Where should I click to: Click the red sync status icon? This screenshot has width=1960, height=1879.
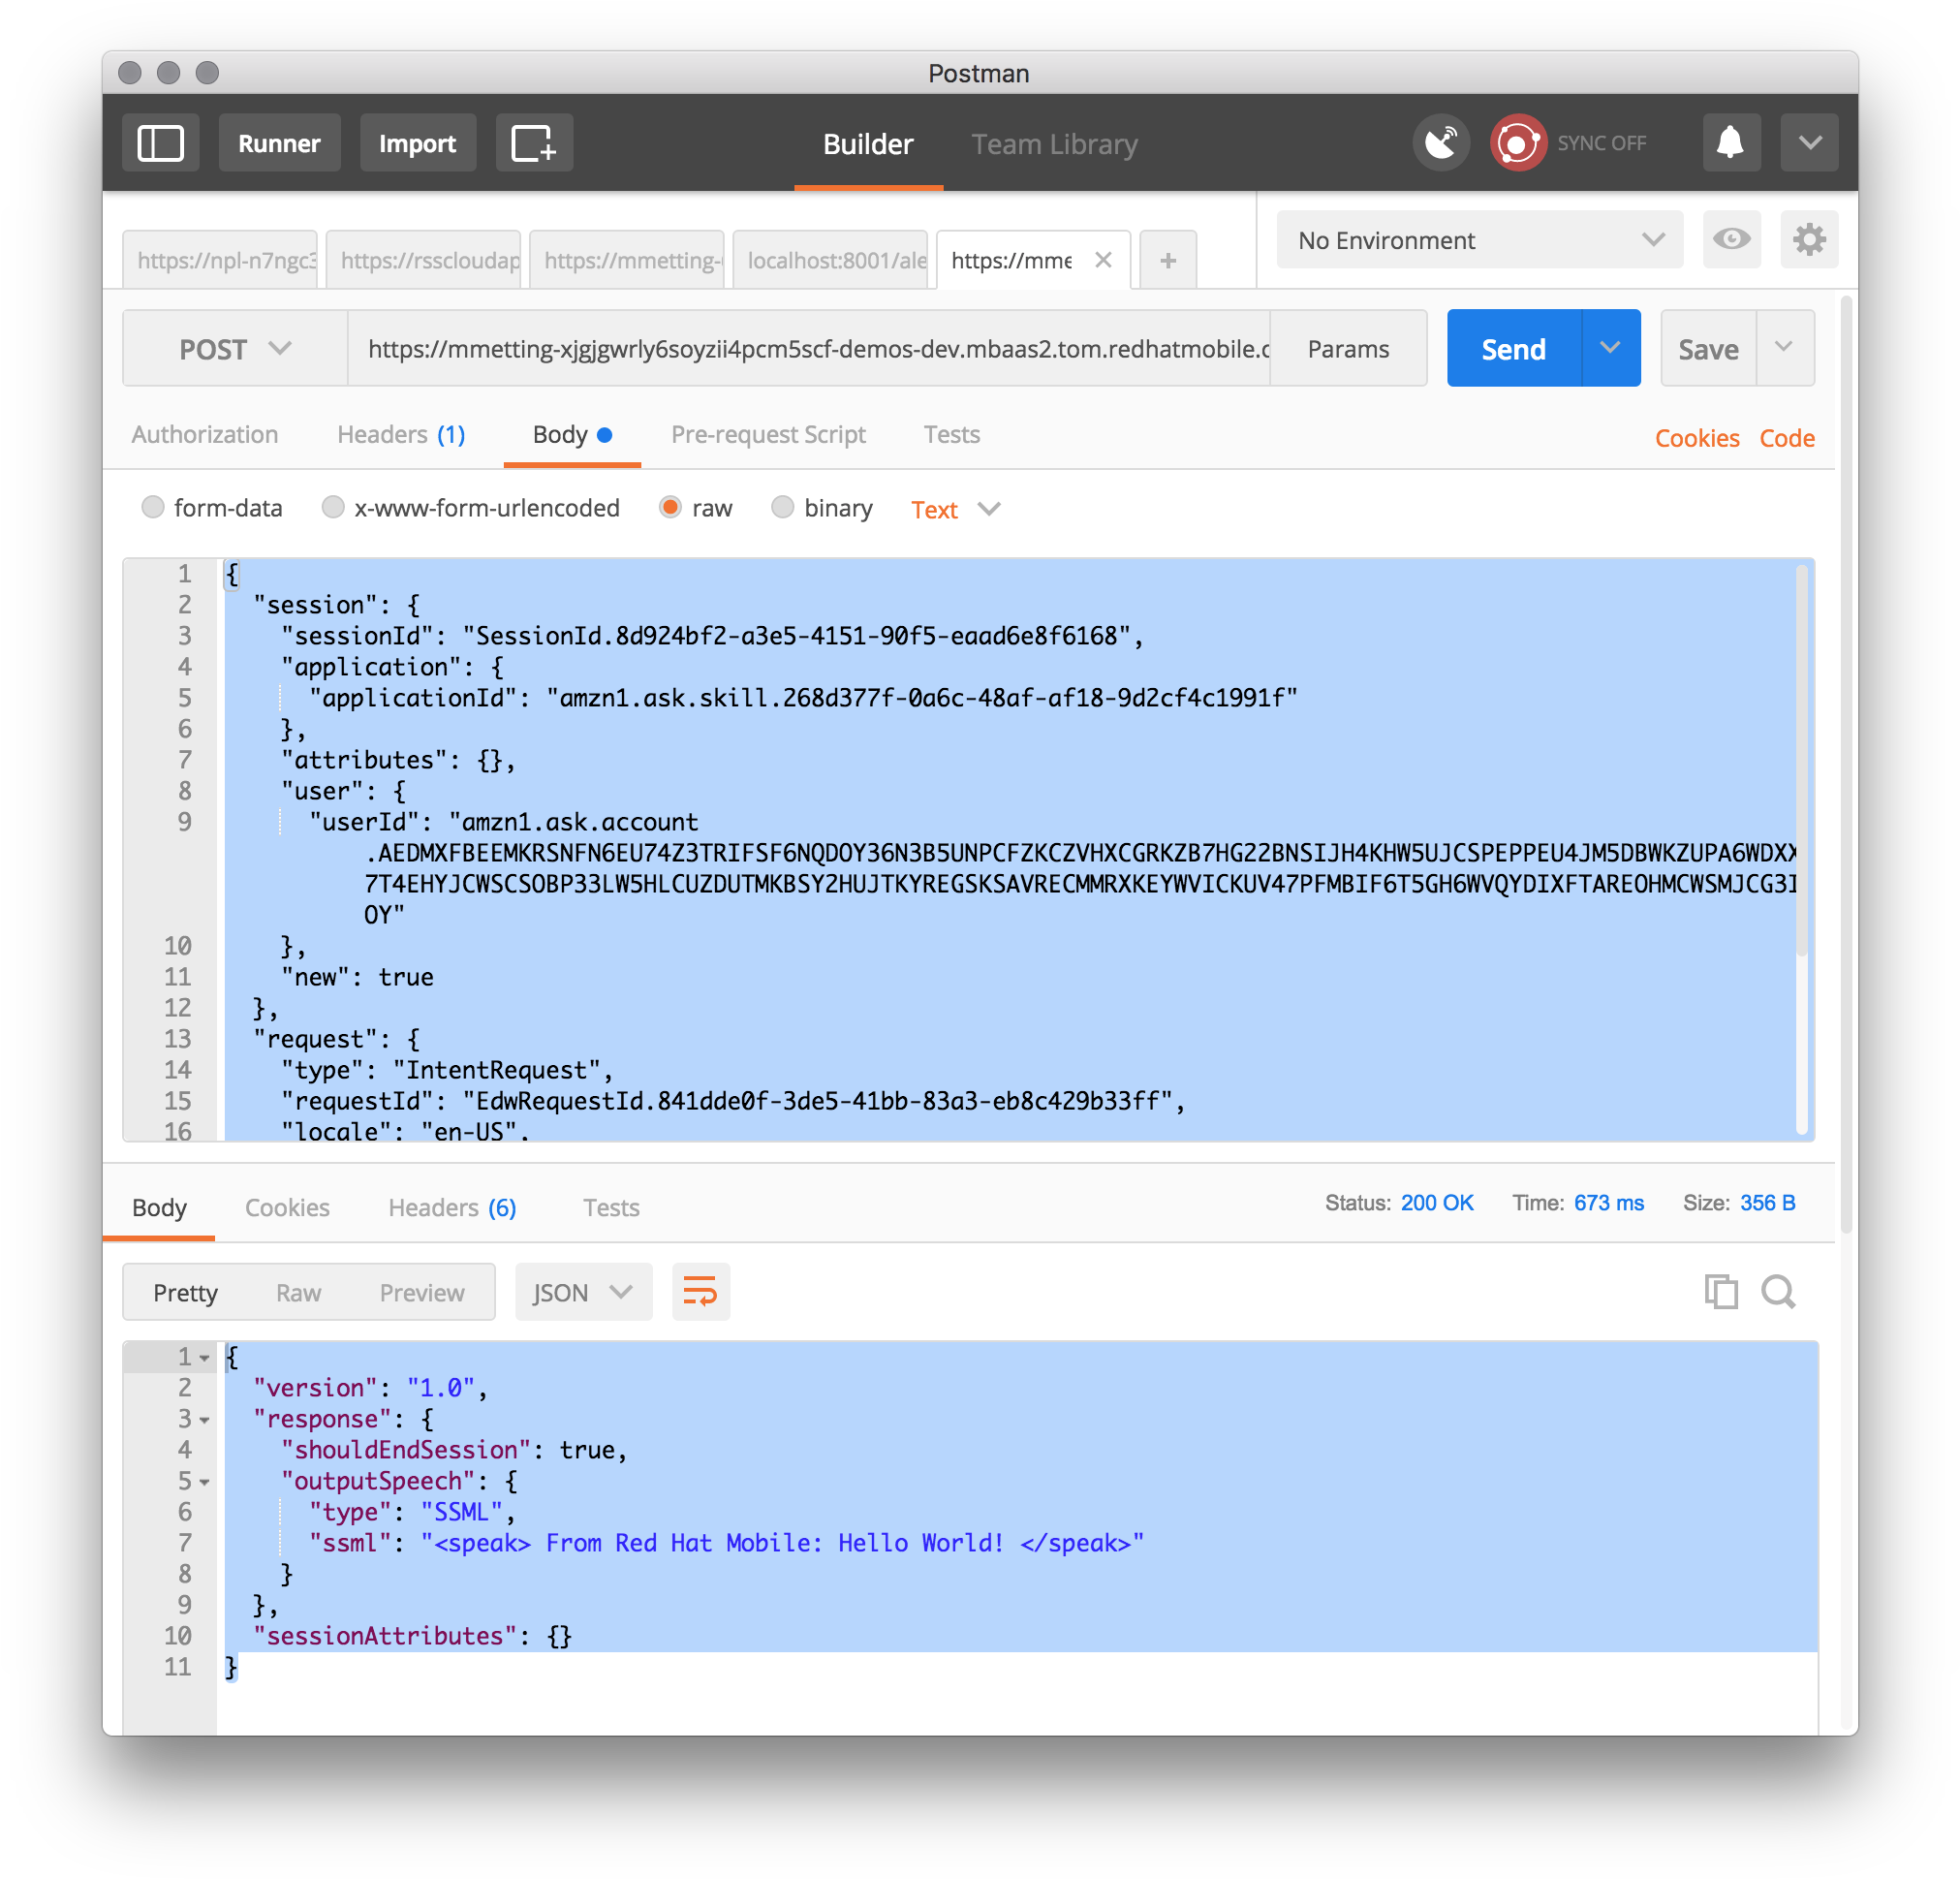click(1517, 143)
